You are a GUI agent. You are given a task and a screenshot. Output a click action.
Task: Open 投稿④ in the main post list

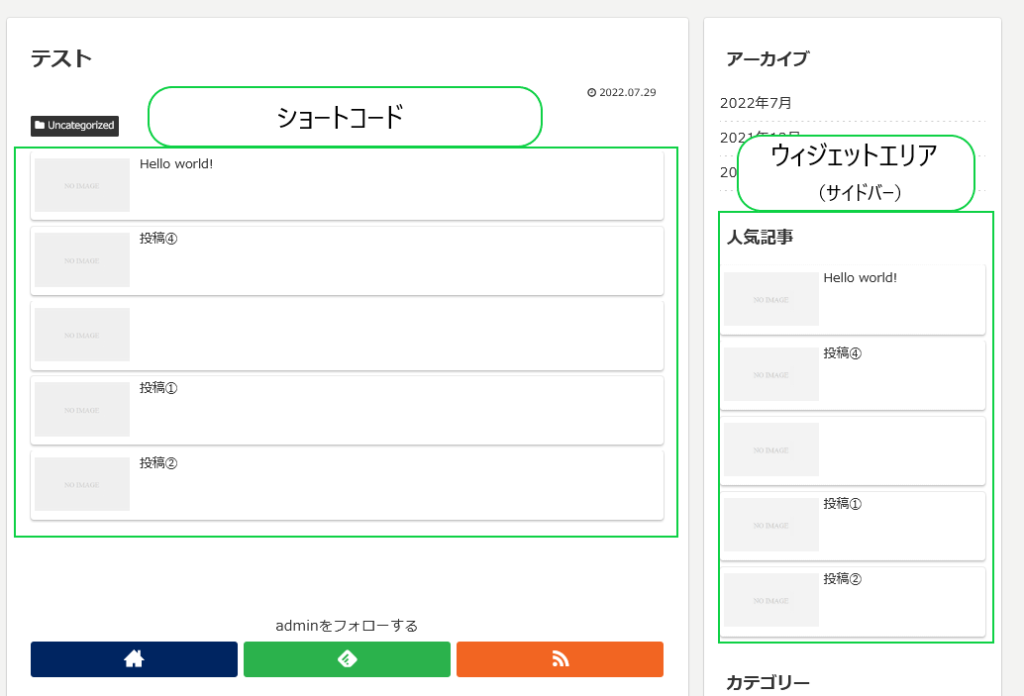pyautogui.click(x=158, y=239)
